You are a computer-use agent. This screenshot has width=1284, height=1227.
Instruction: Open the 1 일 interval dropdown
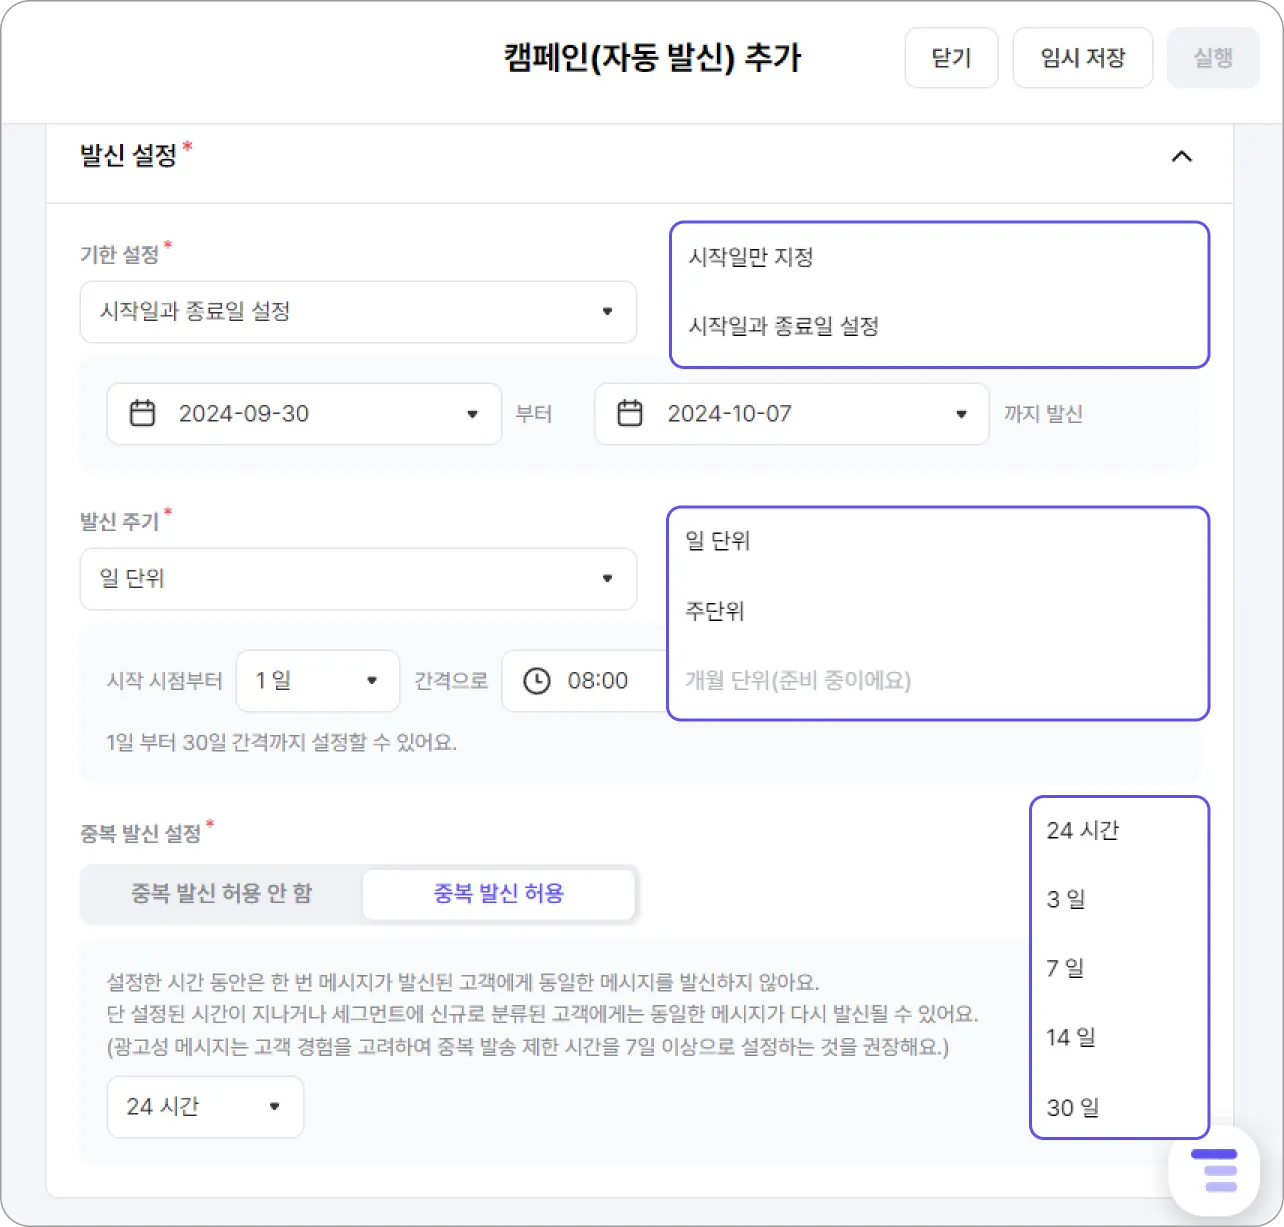(317, 681)
